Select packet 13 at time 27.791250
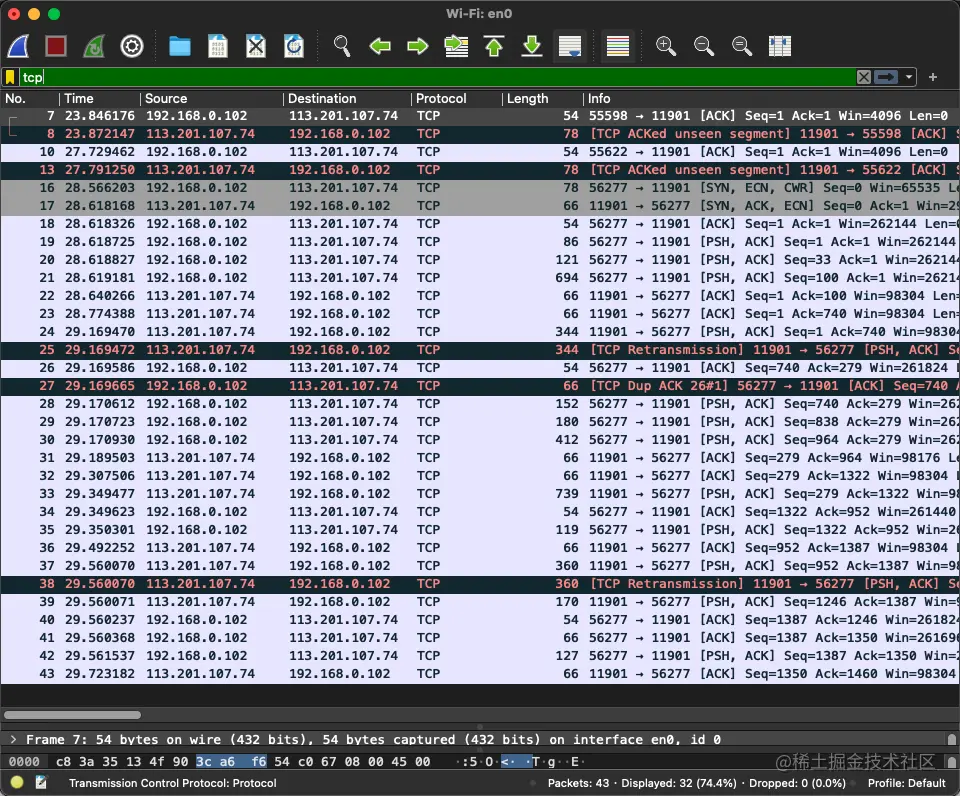The image size is (960, 796). pos(480,170)
